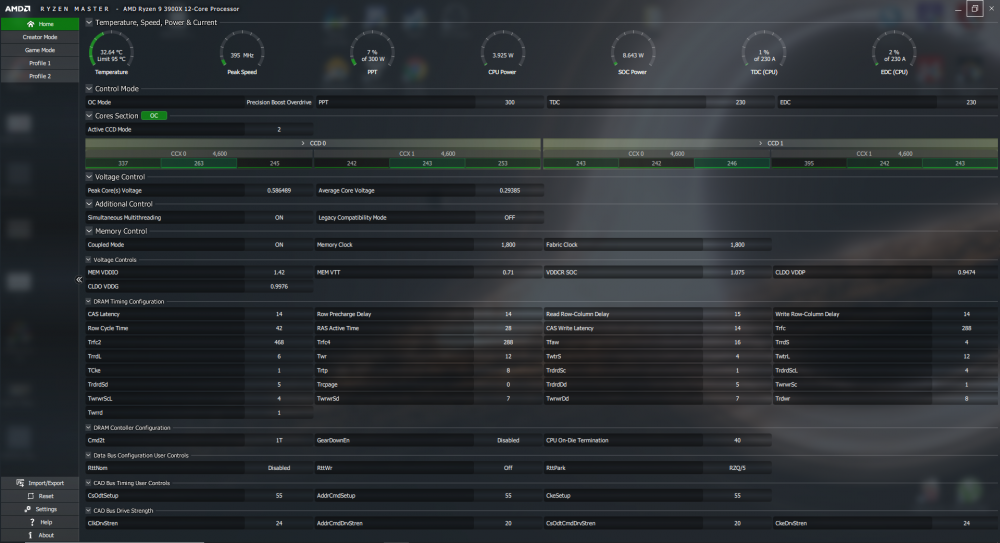Collapse the Voltage Controls subsection
The image size is (1000, 543).
click(89, 260)
